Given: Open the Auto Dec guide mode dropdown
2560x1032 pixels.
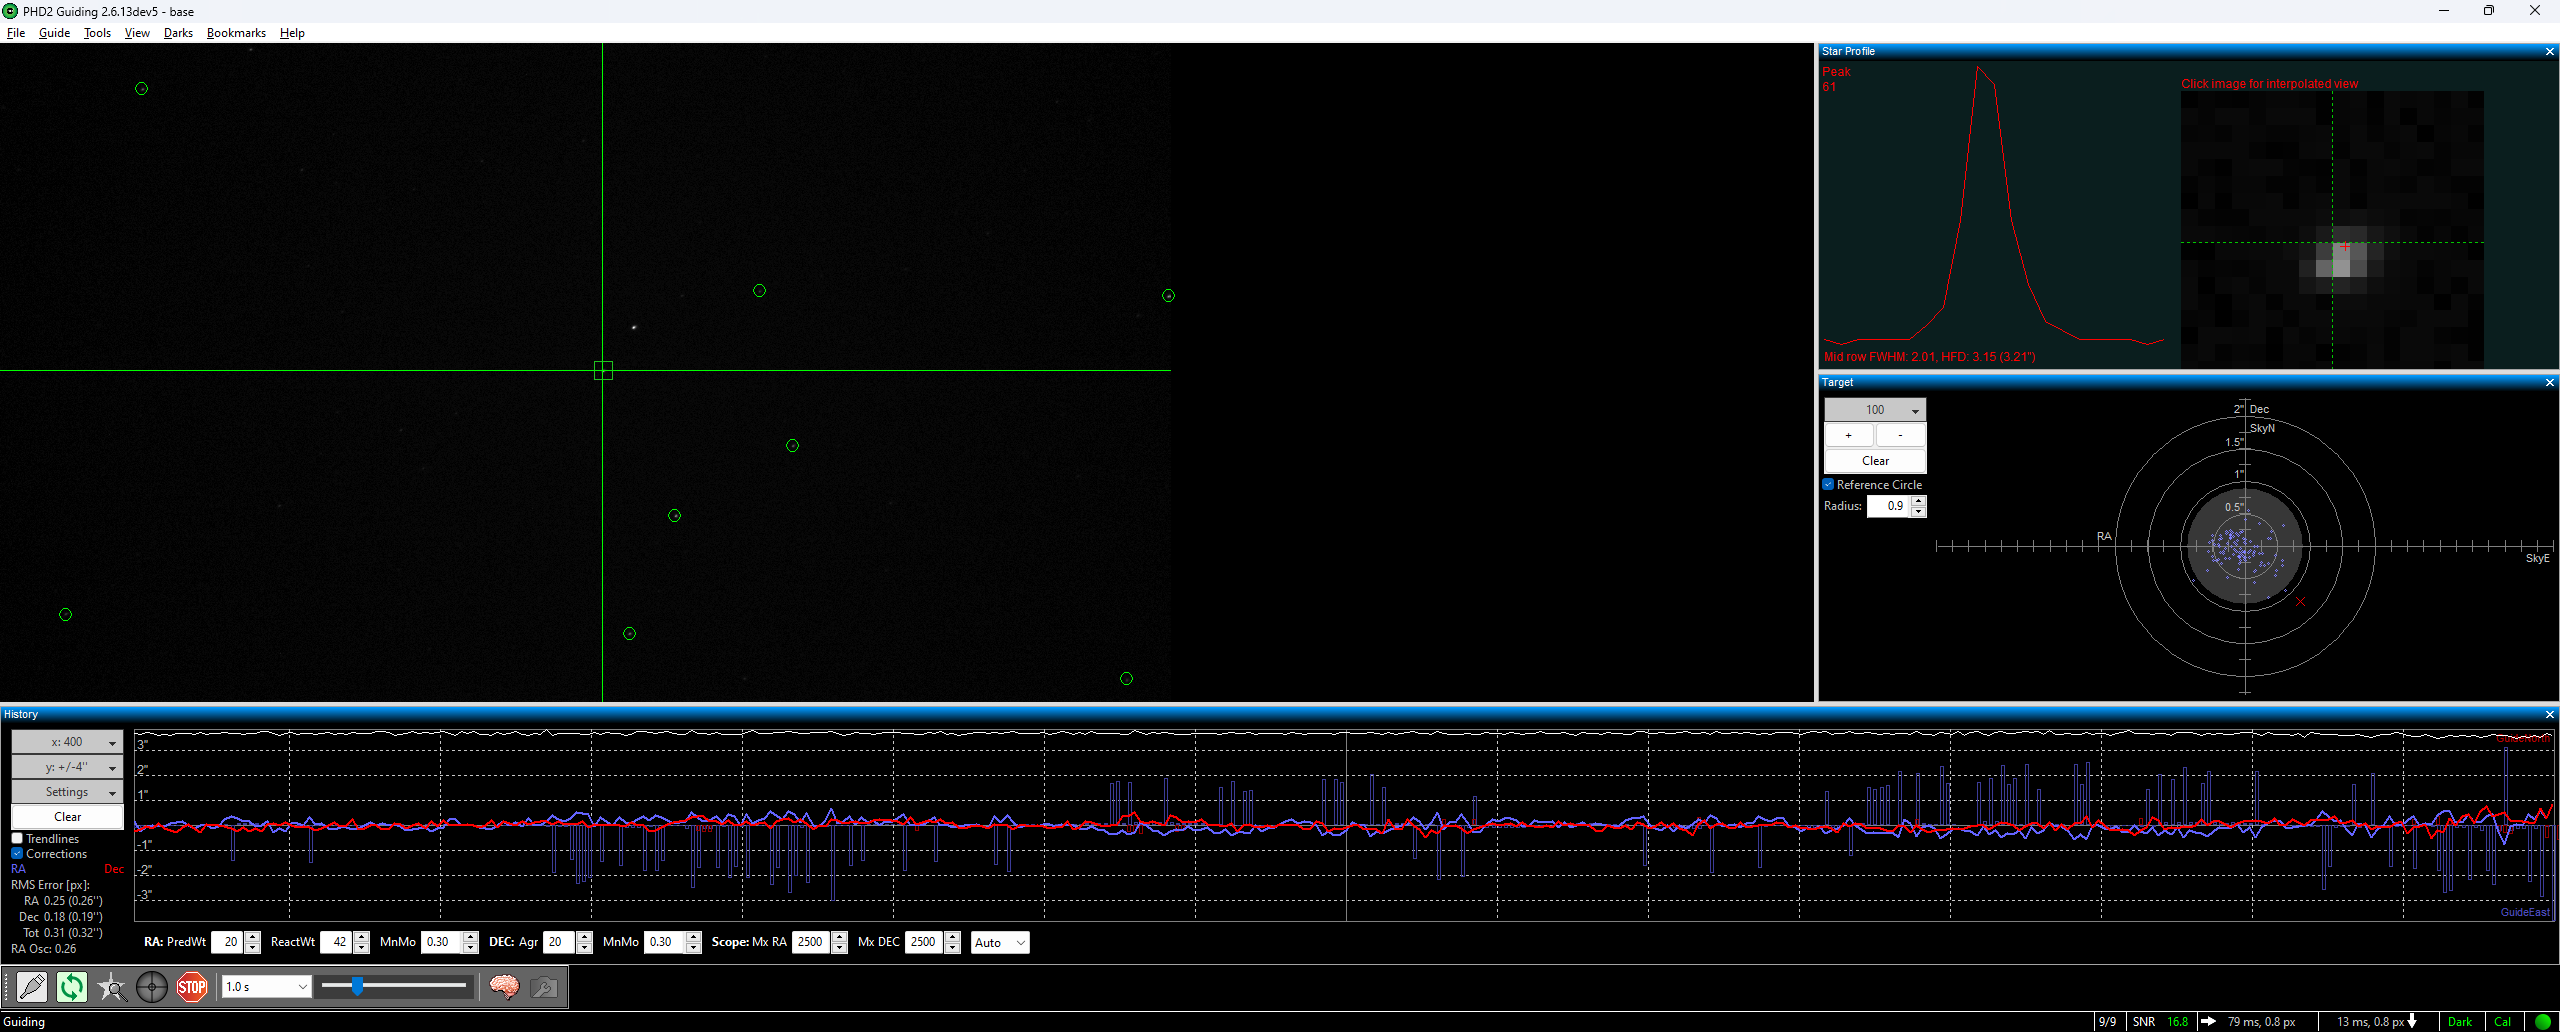Looking at the screenshot, I should (1000, 942).
